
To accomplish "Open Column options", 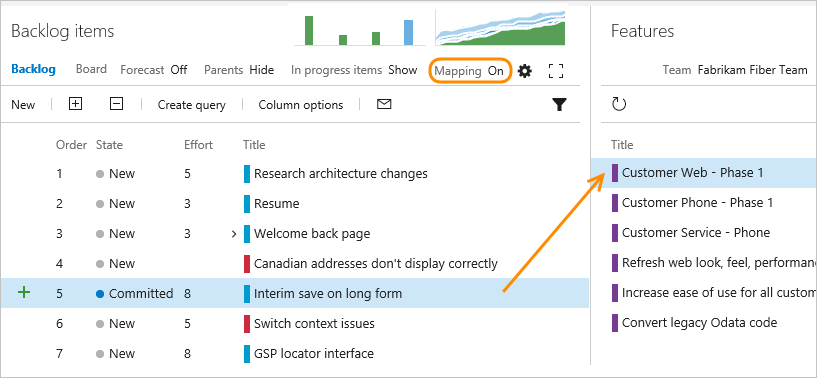I will pos(301,105).
